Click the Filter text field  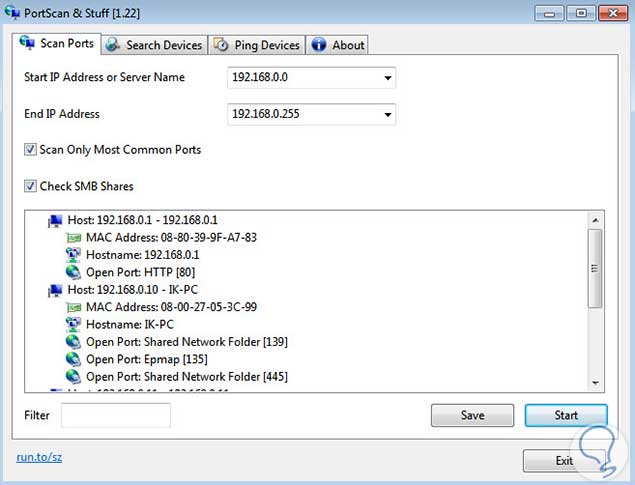tap(116, 415)
